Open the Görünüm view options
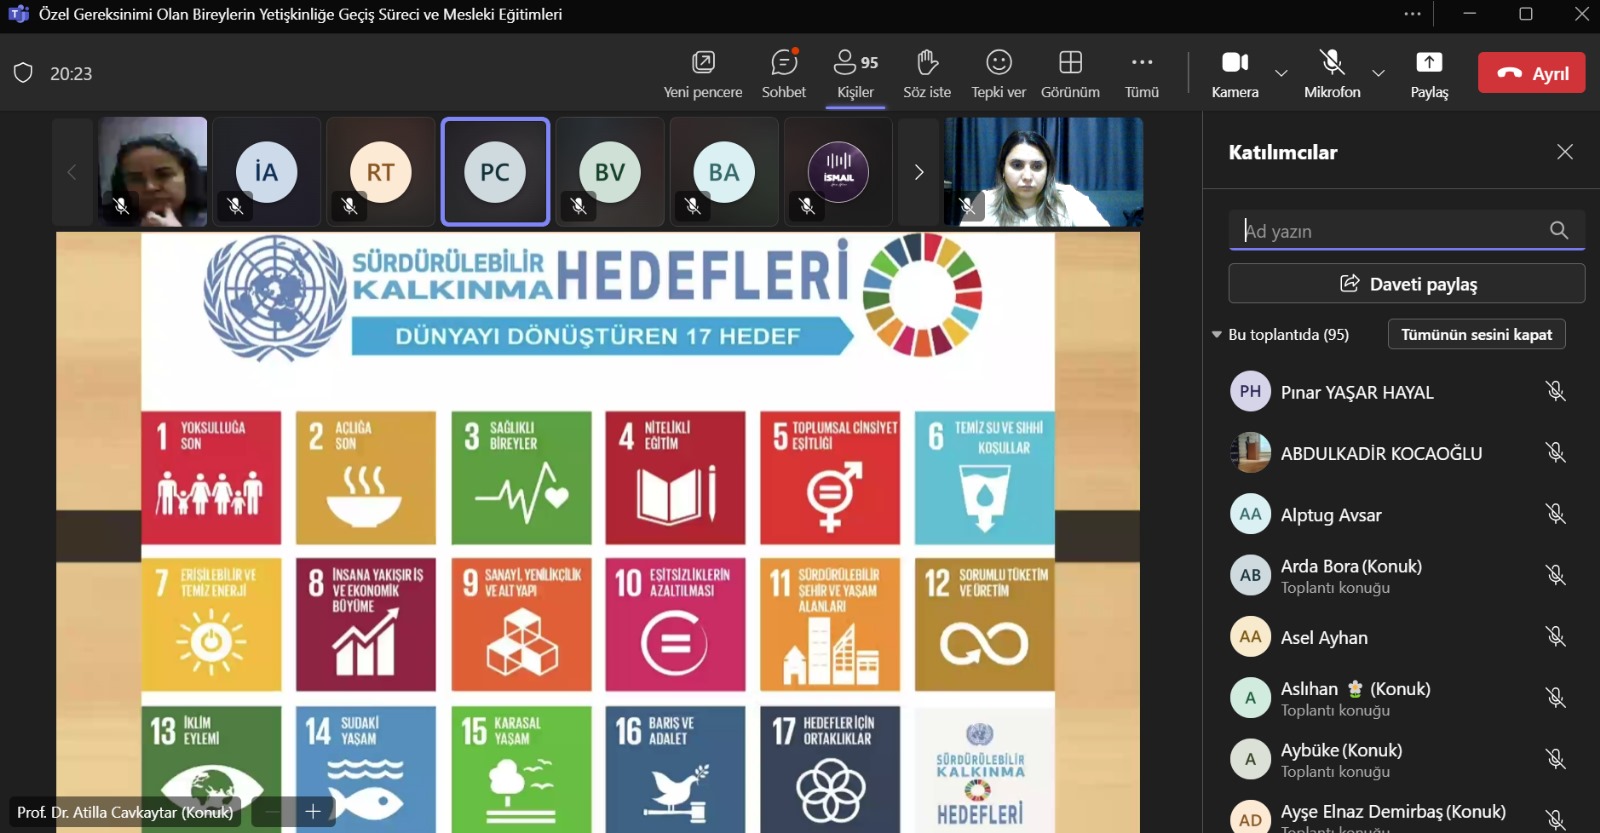This screenshot has height=833, width=1600. (1070, 74)
